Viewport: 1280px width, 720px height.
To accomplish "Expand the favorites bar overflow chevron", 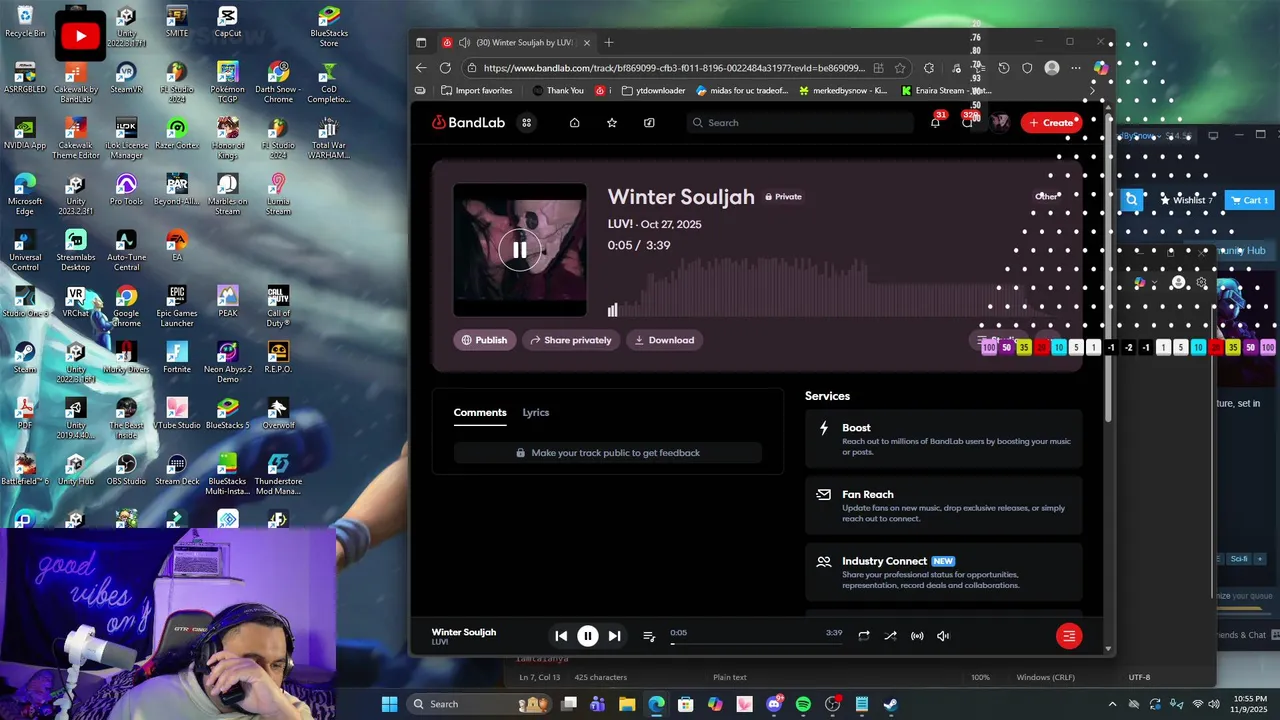I will (1092, 91).
